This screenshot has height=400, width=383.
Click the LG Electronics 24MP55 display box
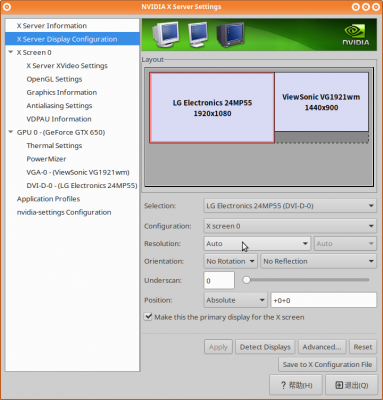click(212, 108)
